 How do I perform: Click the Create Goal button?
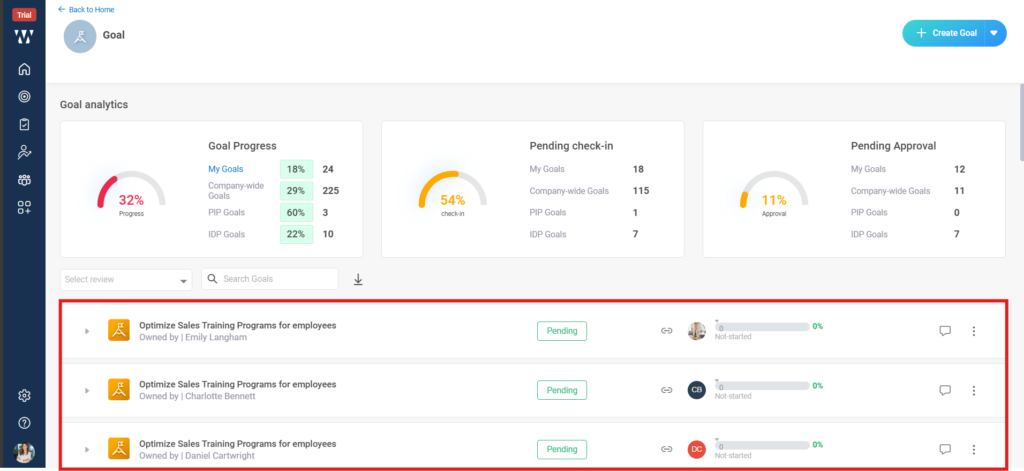(944, 33)
